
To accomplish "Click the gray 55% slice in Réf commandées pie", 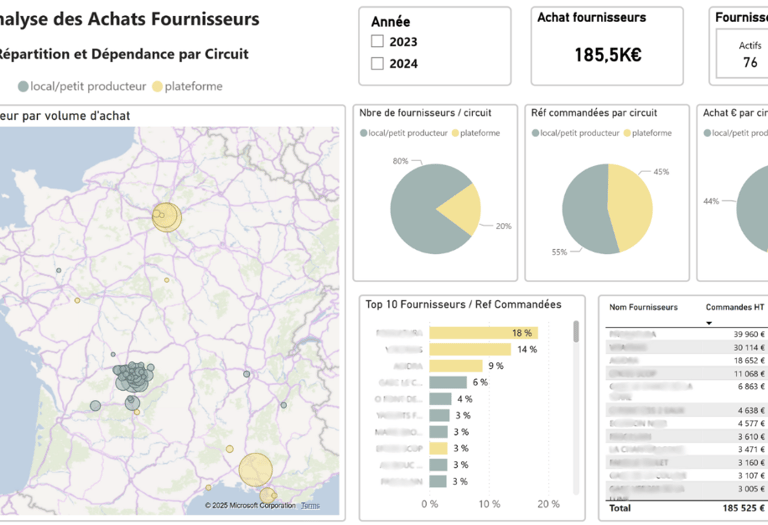I will point(585,211).
